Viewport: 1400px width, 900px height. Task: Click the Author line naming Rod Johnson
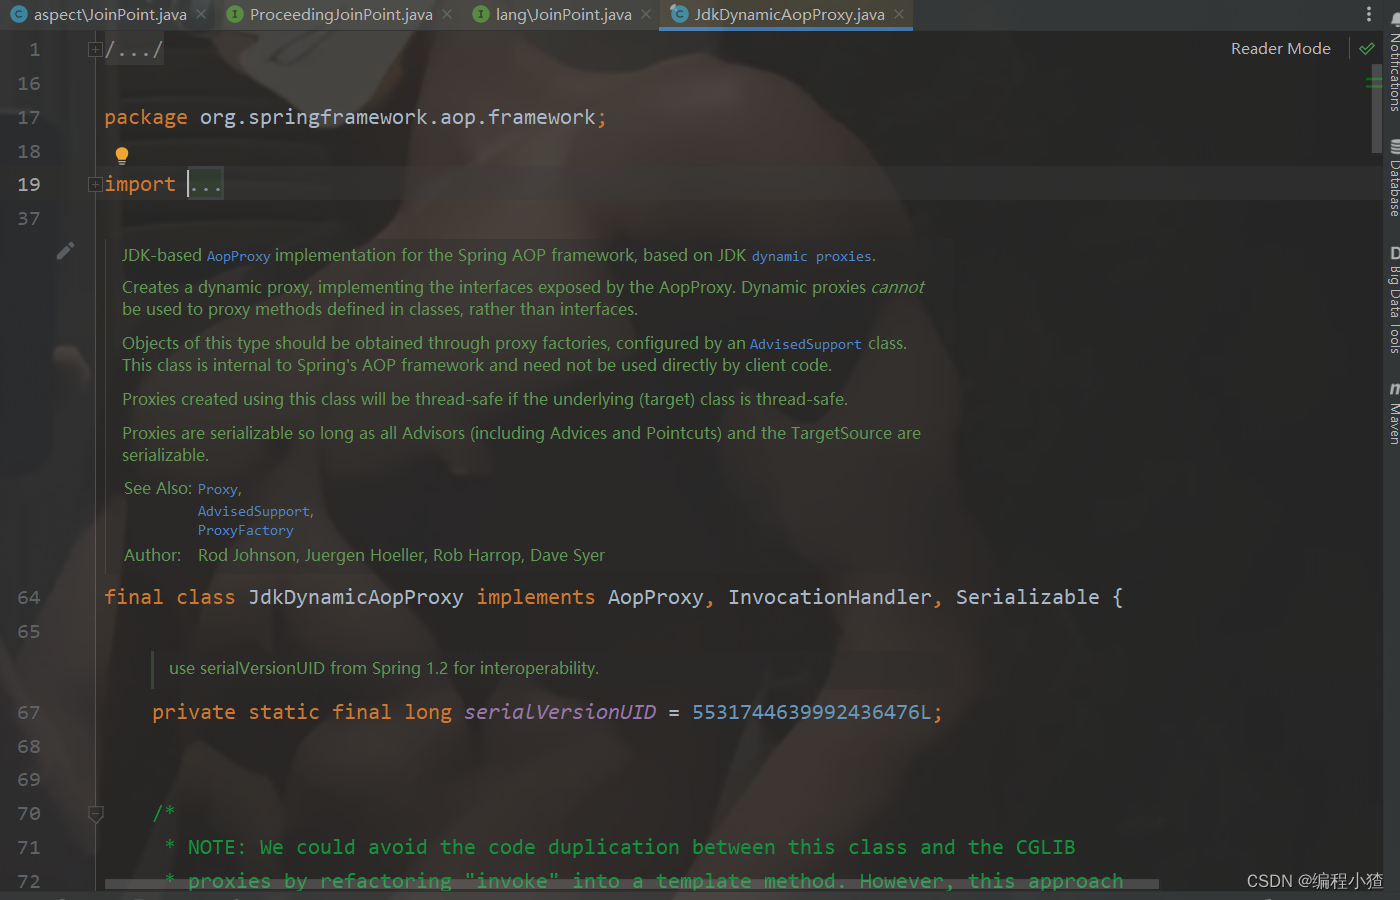[364, 555]
